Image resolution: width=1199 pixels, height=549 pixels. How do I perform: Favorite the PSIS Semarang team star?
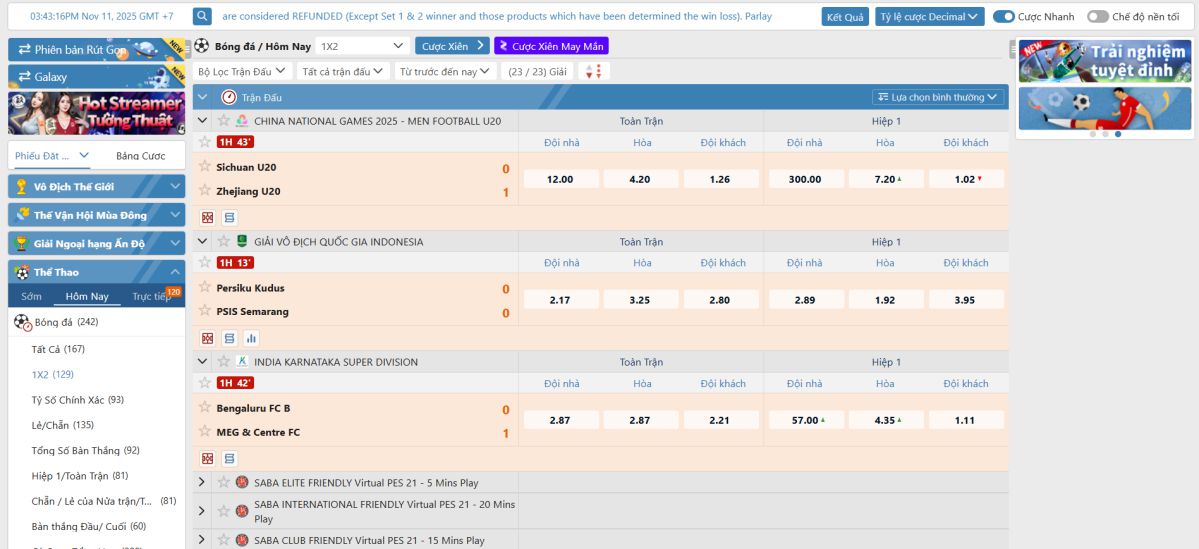tap(205, 311)
